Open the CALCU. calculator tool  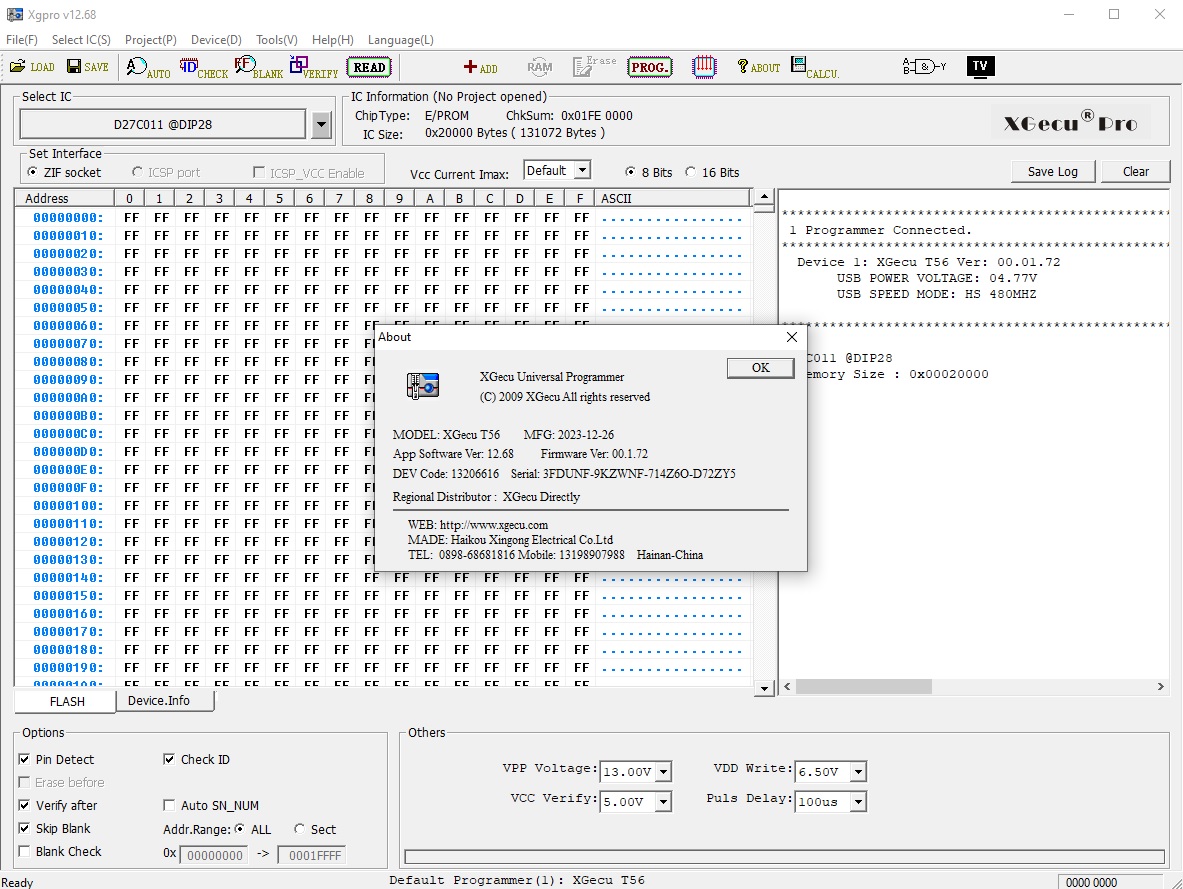click(x=814, y=68)
